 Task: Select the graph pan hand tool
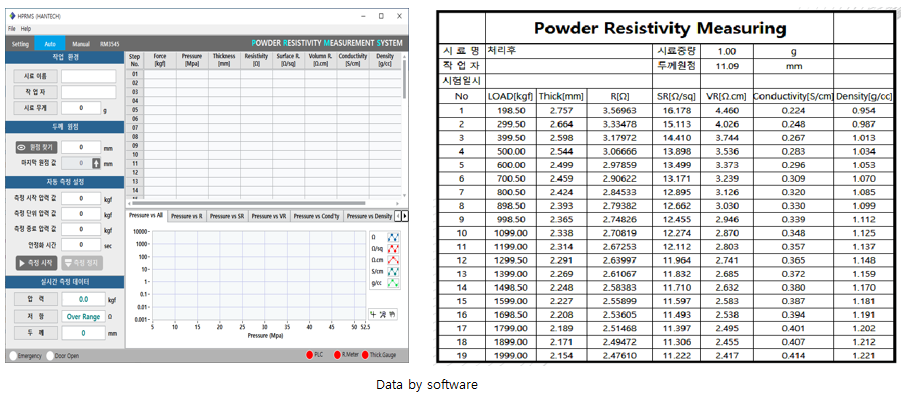click(392, 314)
